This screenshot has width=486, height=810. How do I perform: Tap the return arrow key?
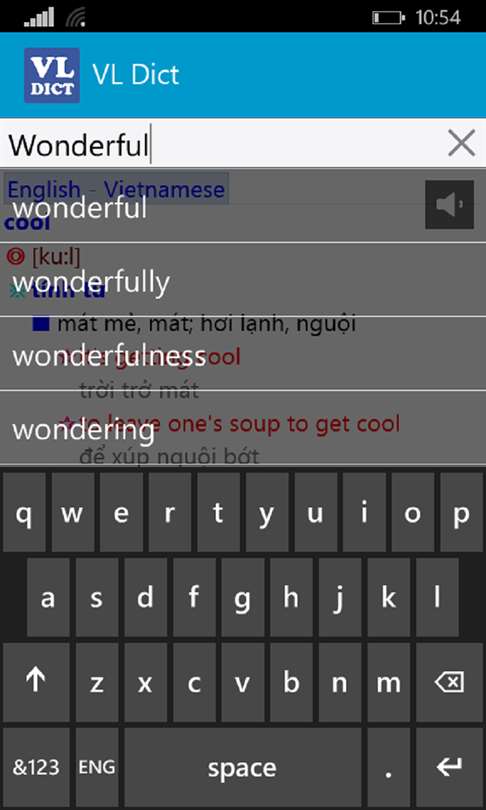coord(449,768)
